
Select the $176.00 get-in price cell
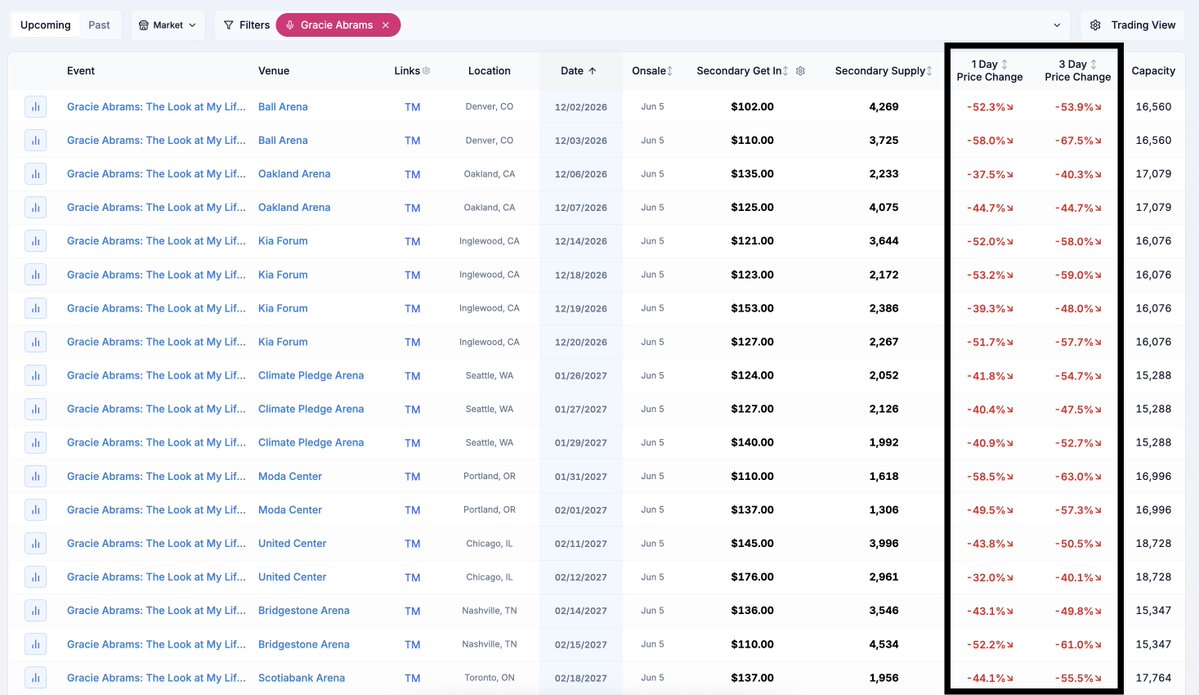[752, 577]
